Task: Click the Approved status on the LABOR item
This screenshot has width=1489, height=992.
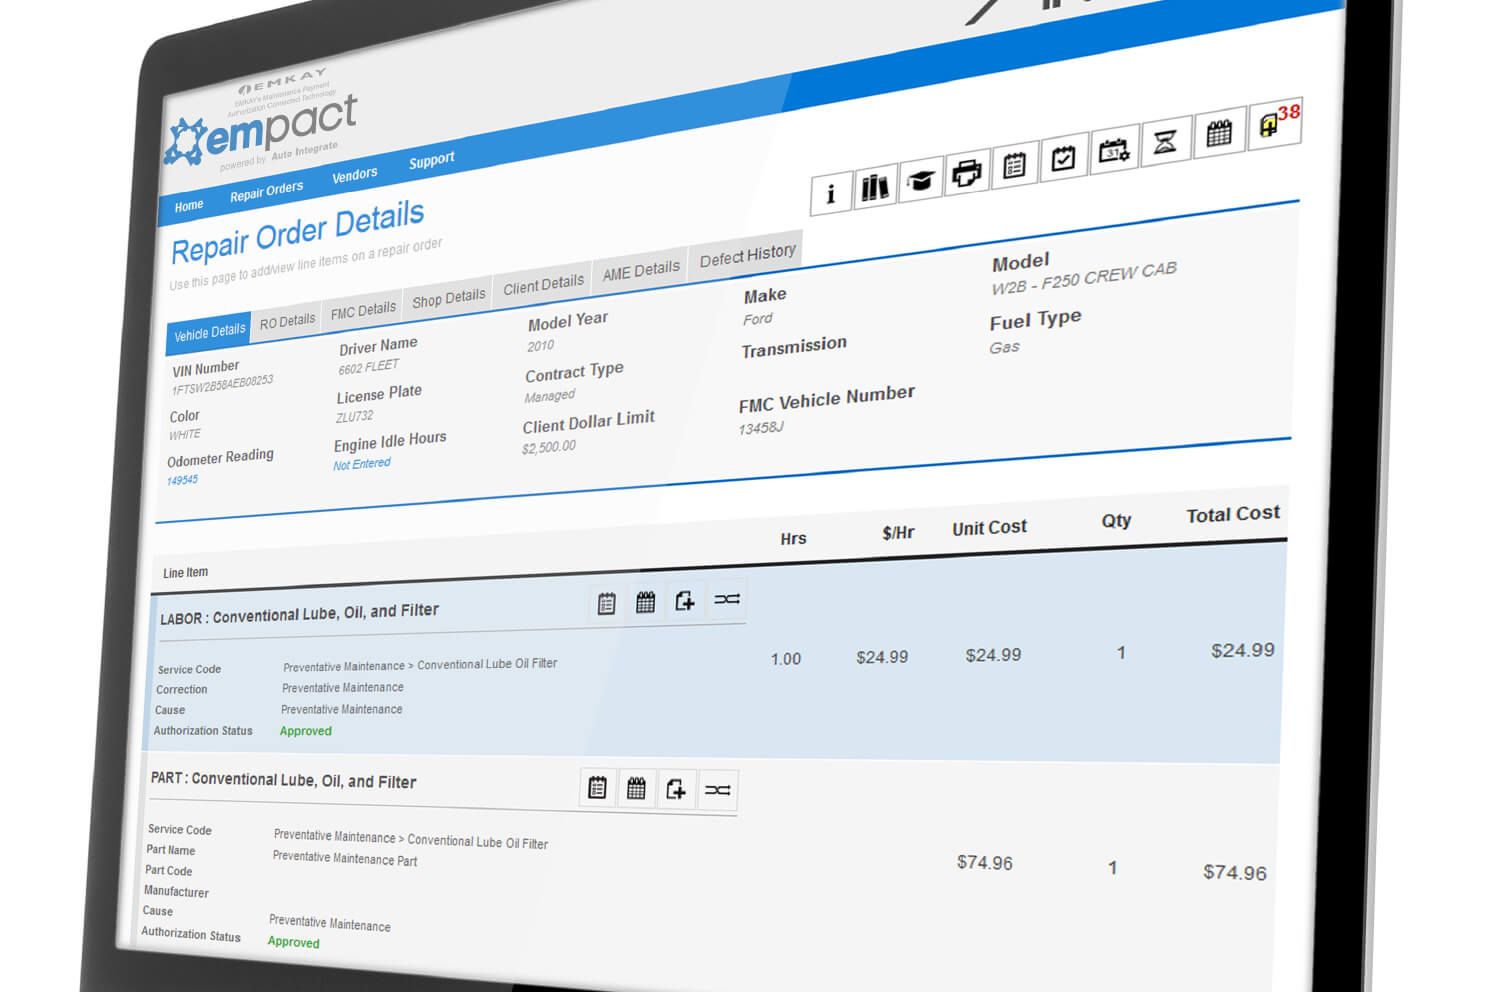Action: click(x=305, y=731)
